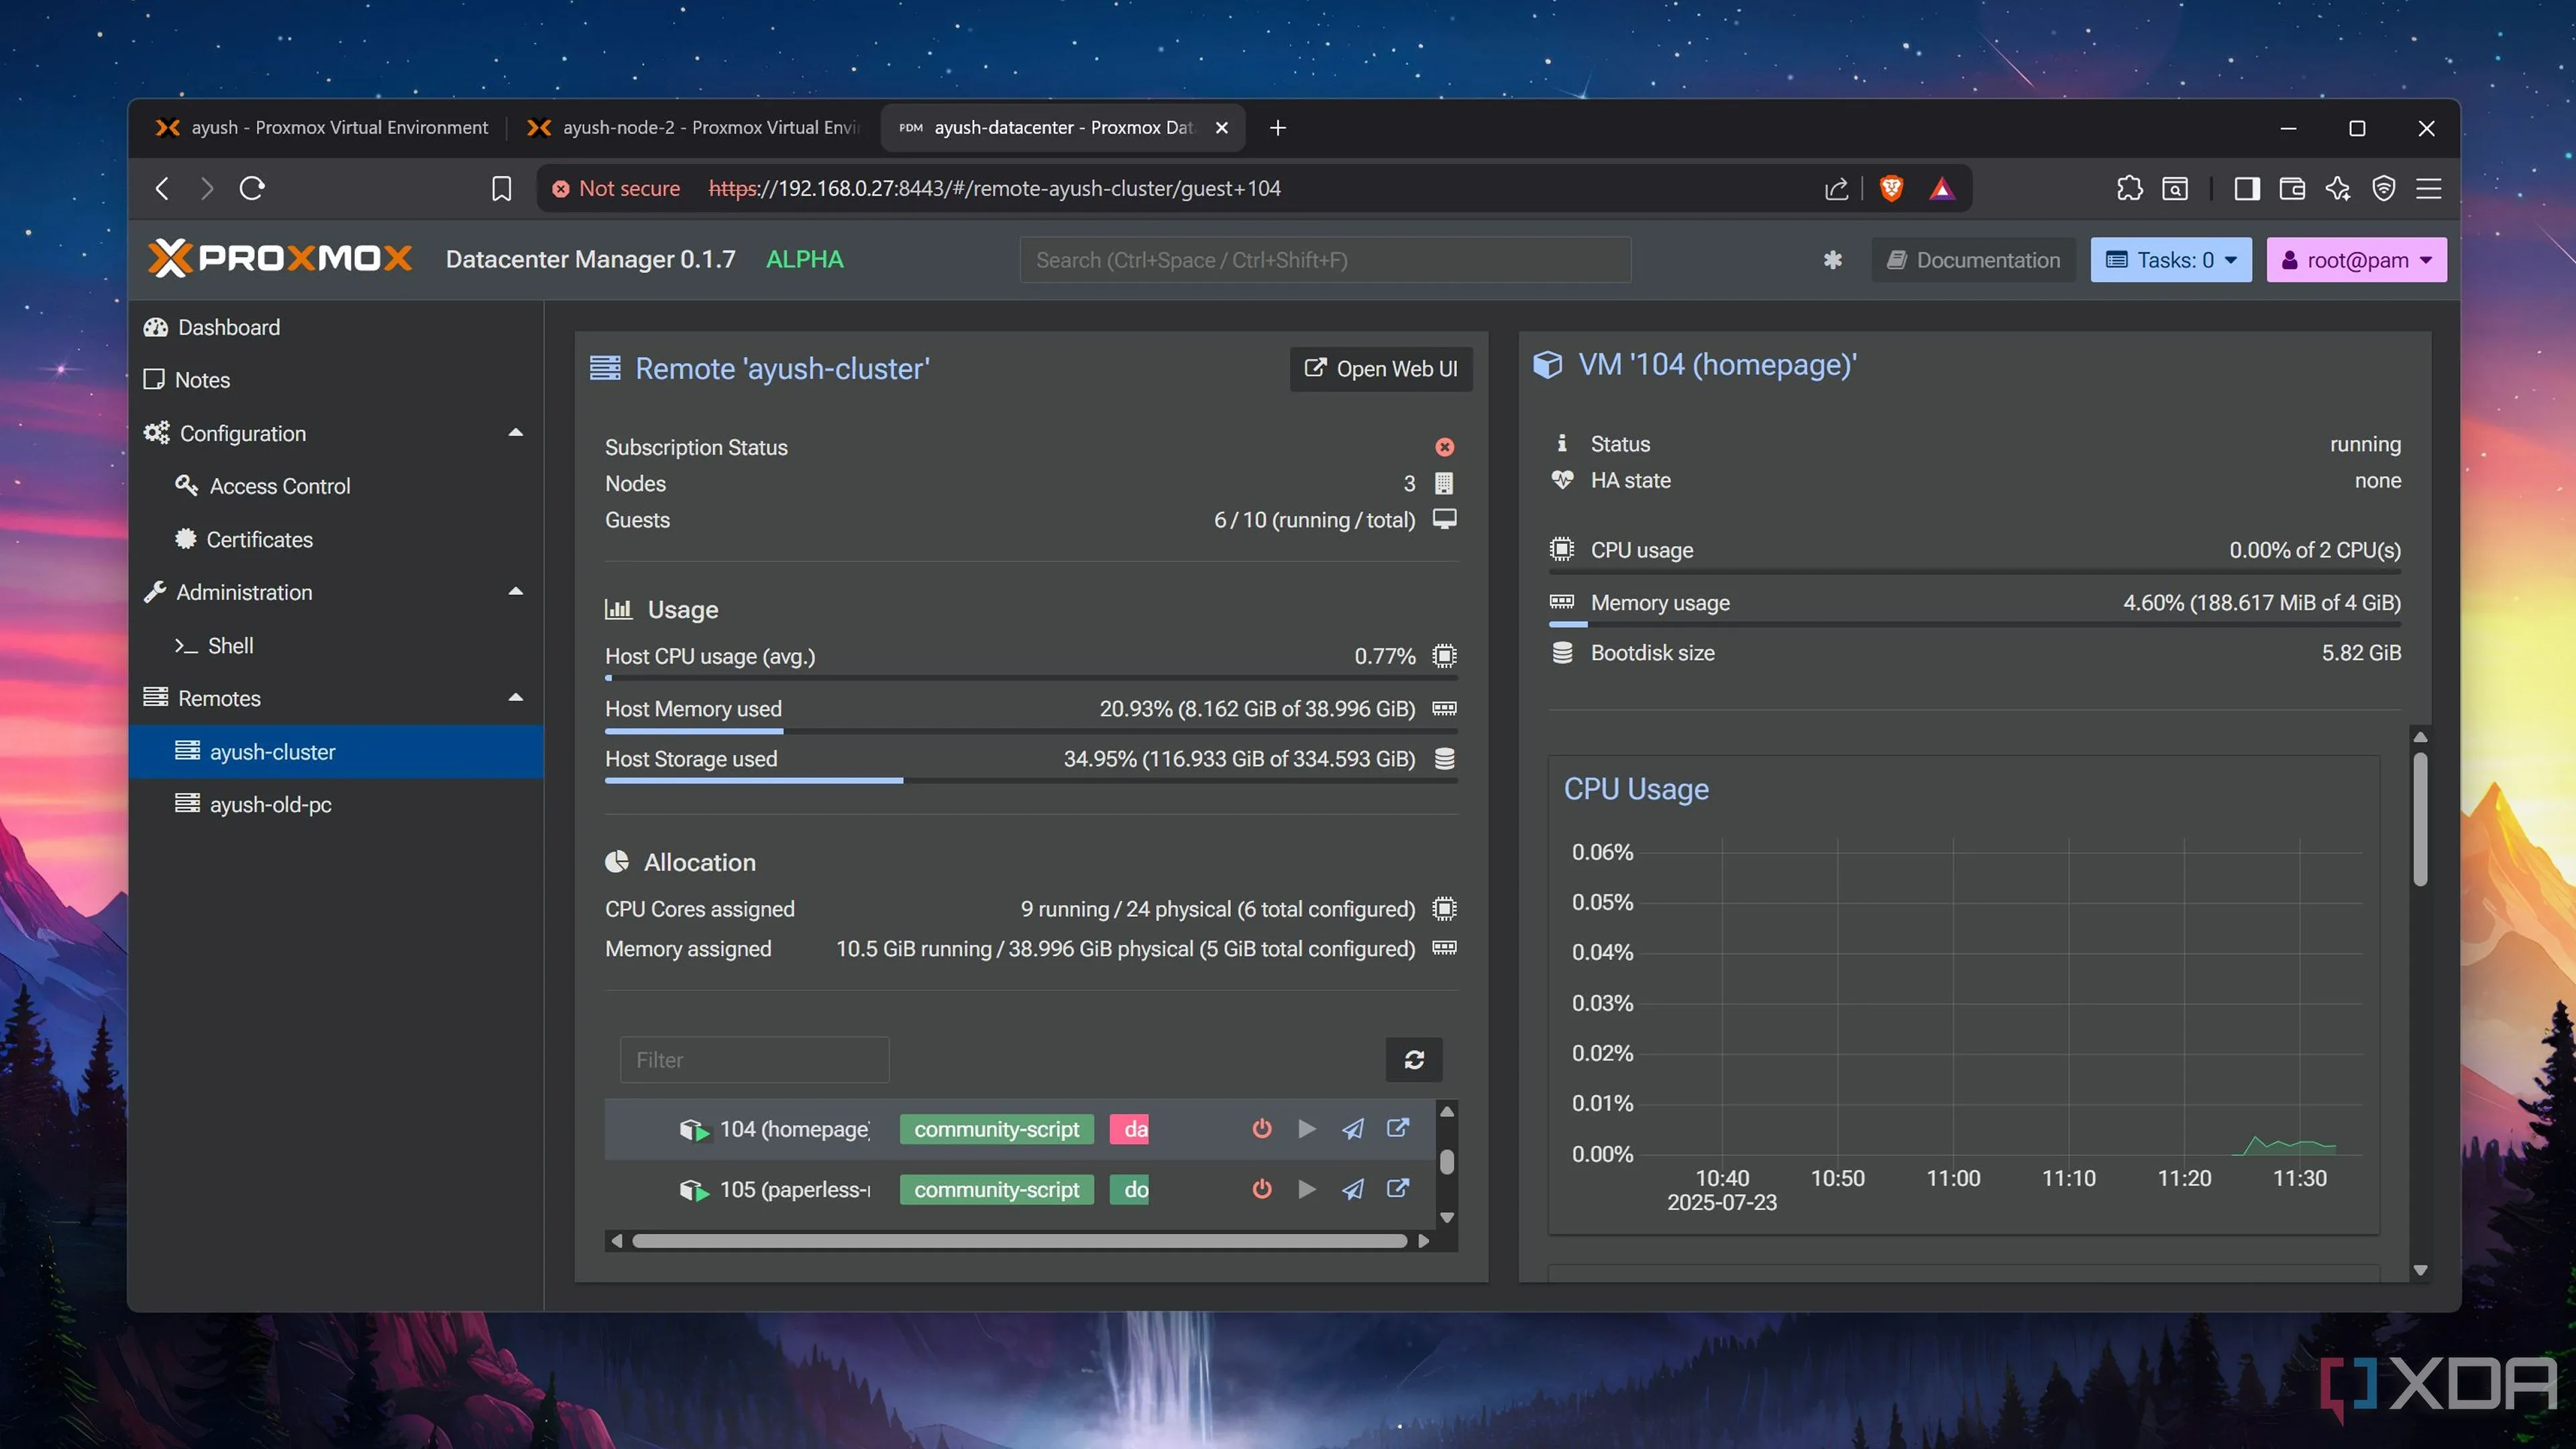Refresh the guest list
The height and width of the screenshot is (1449, 2576).
[1414, 1059]
